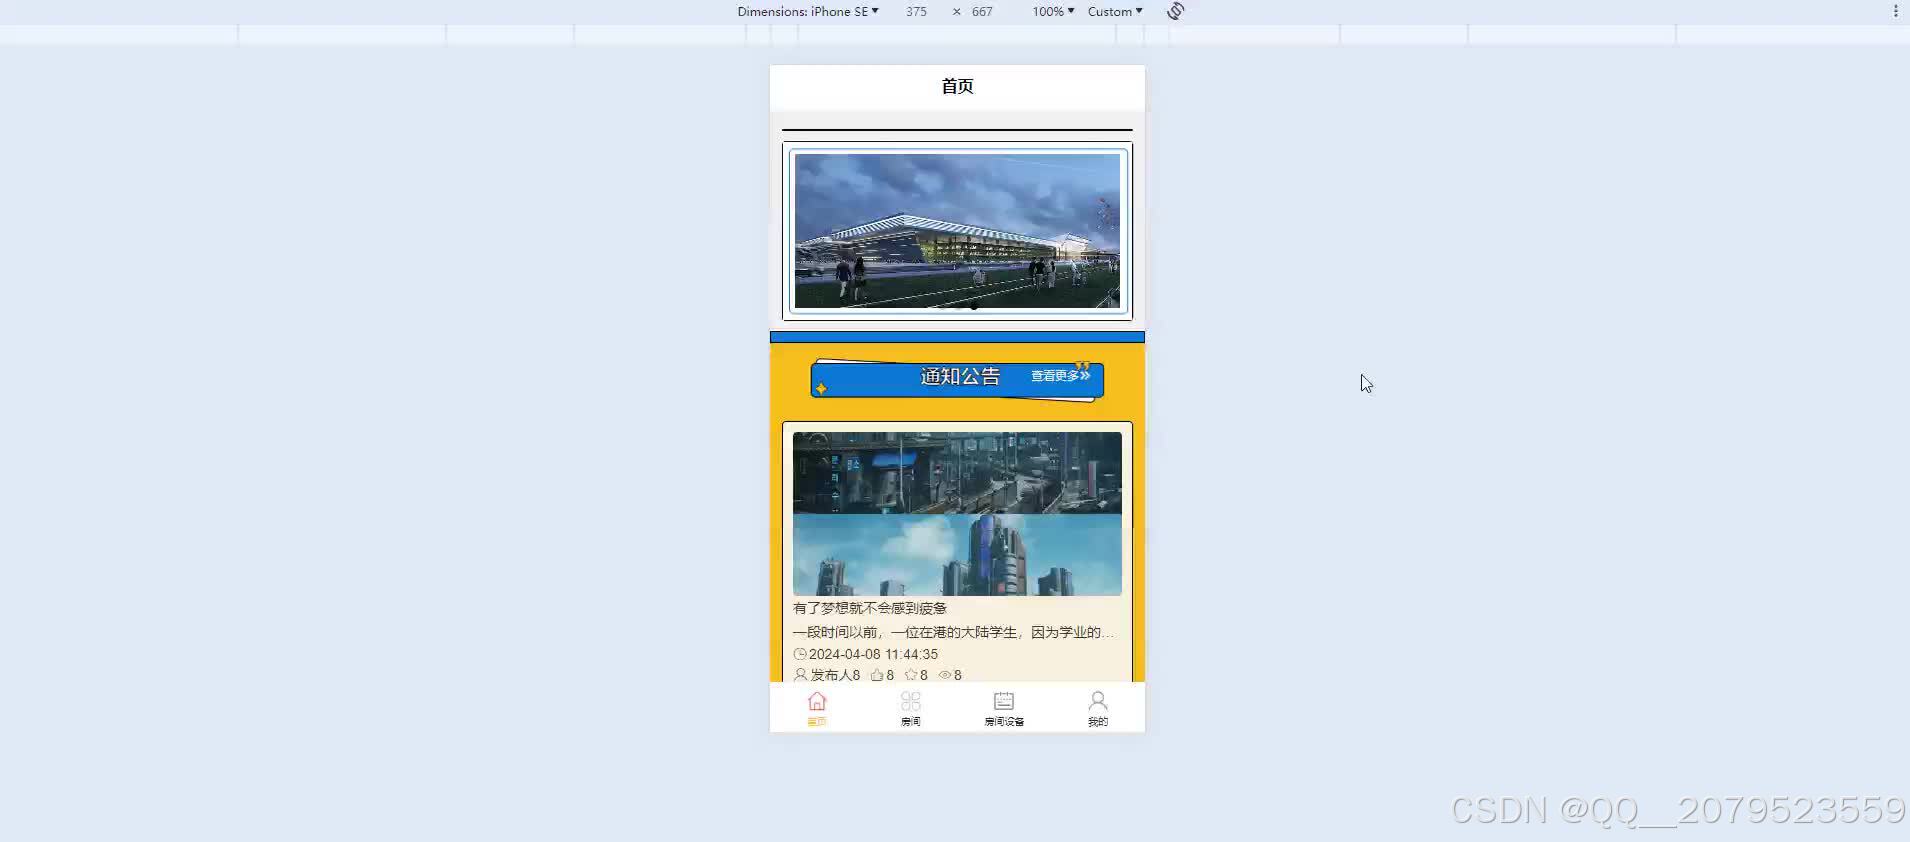Click the width field showing 375
Screen dimensions: 1910x842
[x=917, y=11]
